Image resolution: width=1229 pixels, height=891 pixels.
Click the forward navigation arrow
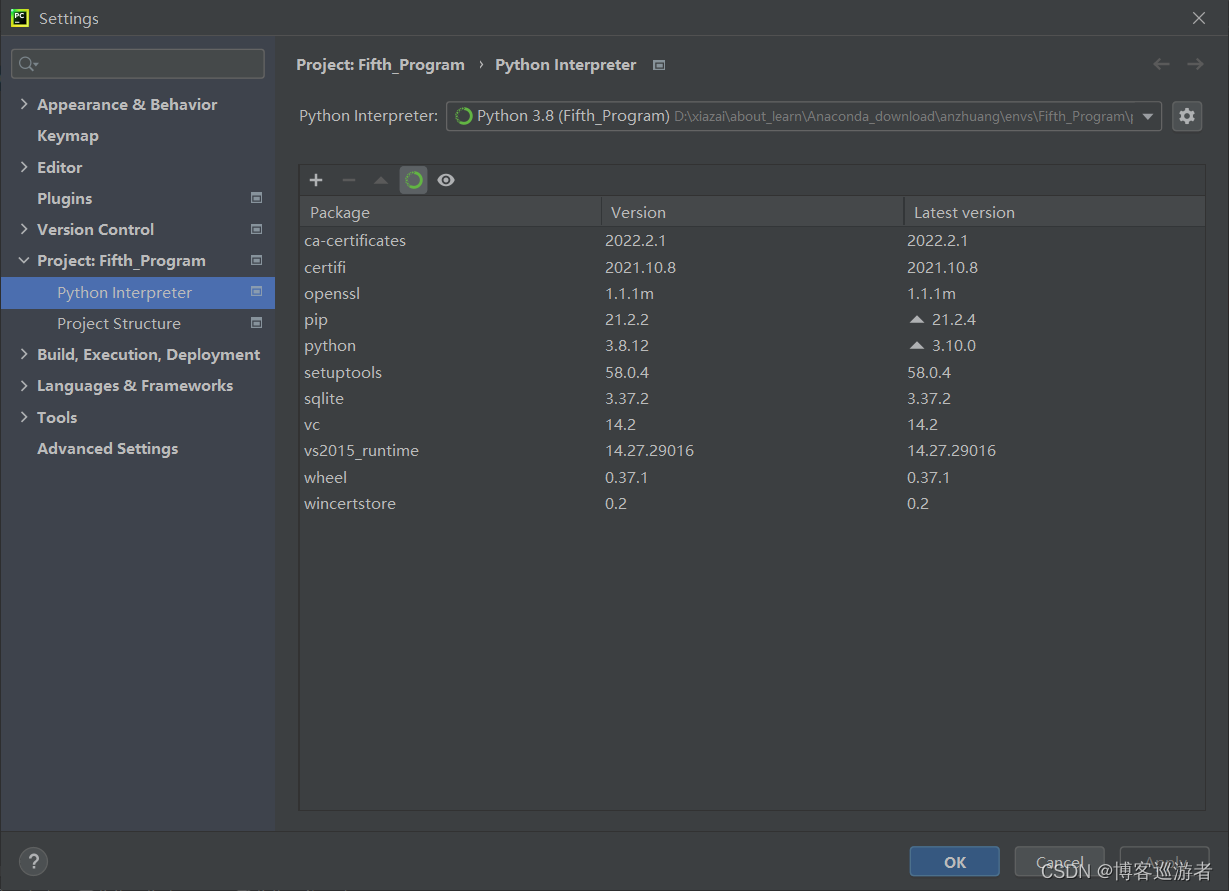(1195, 64)
